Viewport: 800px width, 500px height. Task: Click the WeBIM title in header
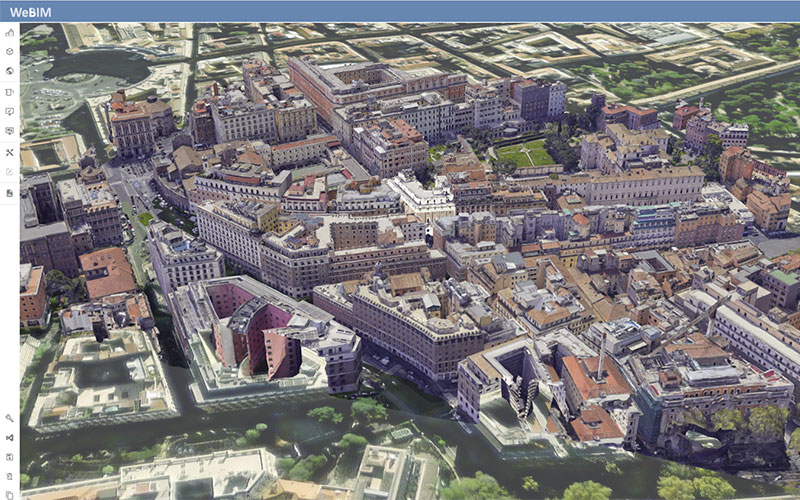[x=31, y=13]
